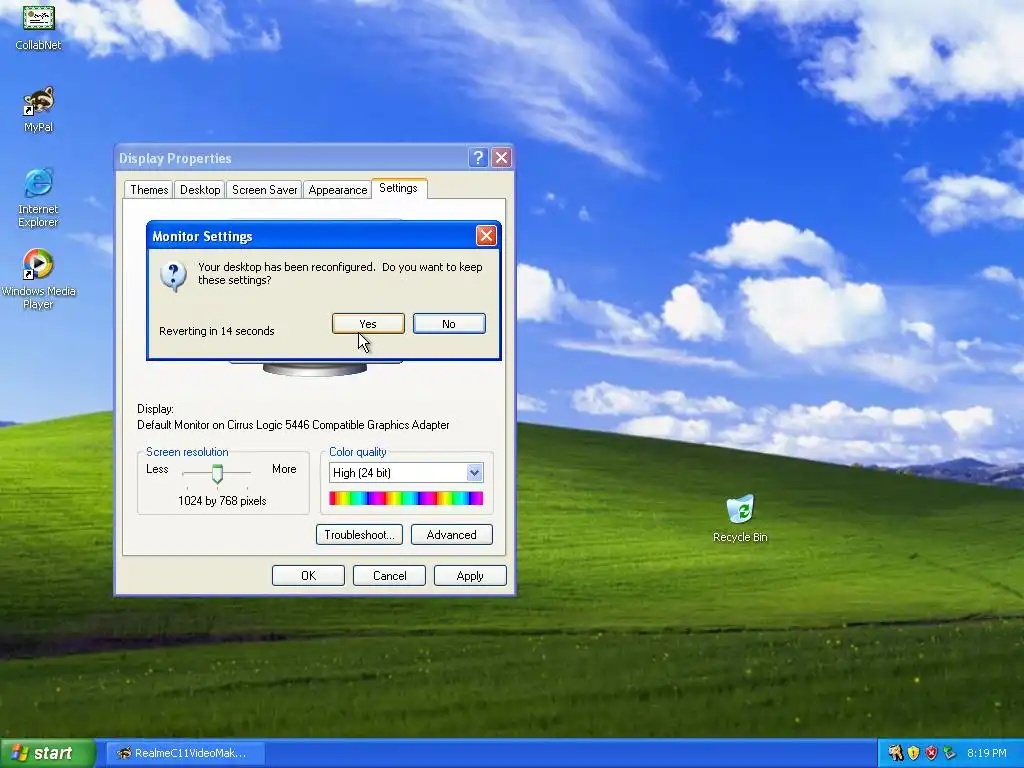The image size is (1024, 768).
Task: Close the Monitor Settings dialog
Action: click(x=486, y=236)
